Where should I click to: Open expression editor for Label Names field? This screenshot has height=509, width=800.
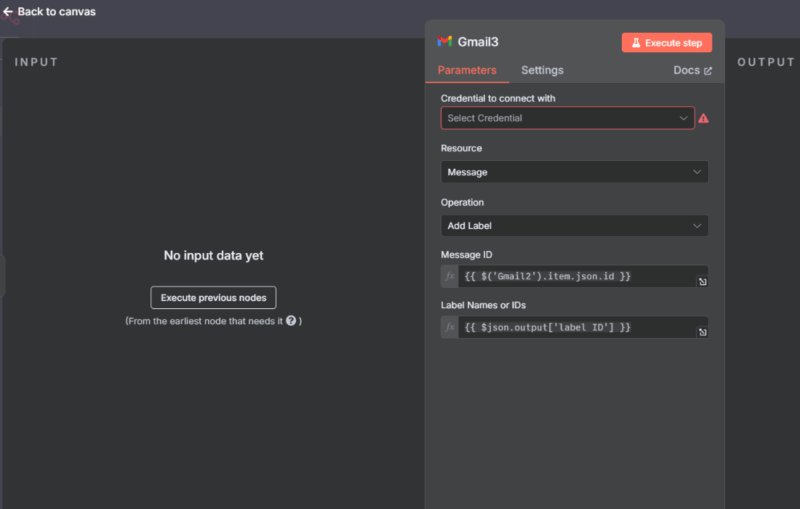(703, 332)
